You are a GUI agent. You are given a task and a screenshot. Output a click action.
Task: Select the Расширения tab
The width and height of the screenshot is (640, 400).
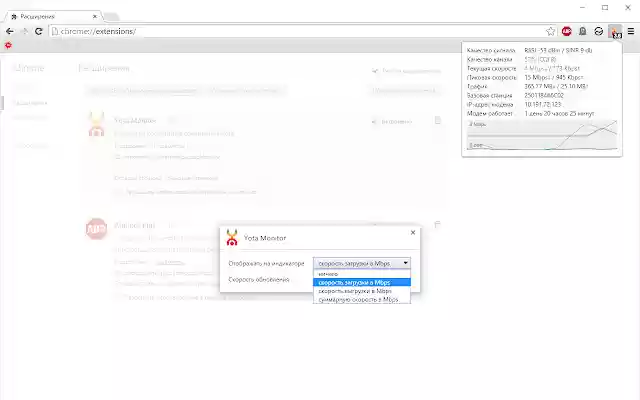pos(53,17)
